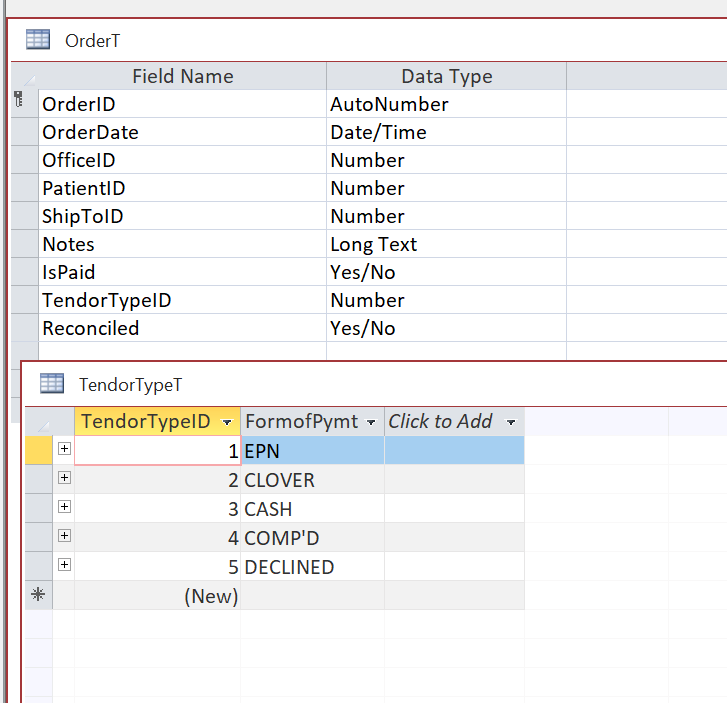Click the PatientID field name cell
This screenshot has width=727, height=703.
click(183, 188)
